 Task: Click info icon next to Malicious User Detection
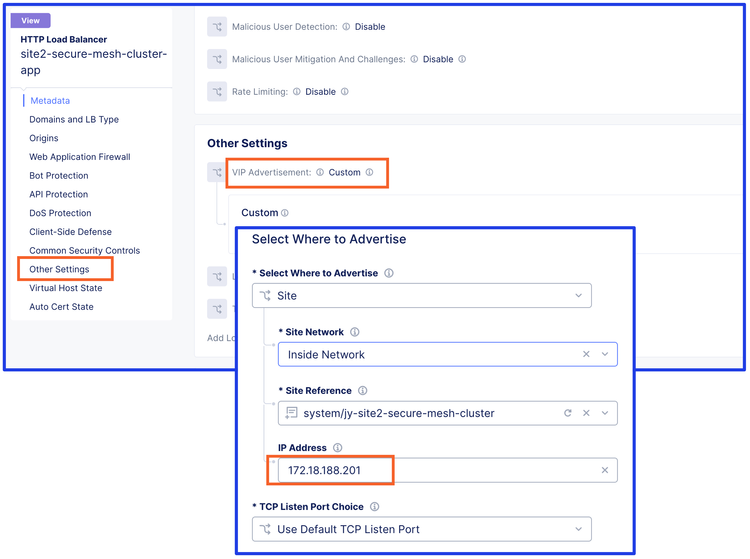point(347,27)
